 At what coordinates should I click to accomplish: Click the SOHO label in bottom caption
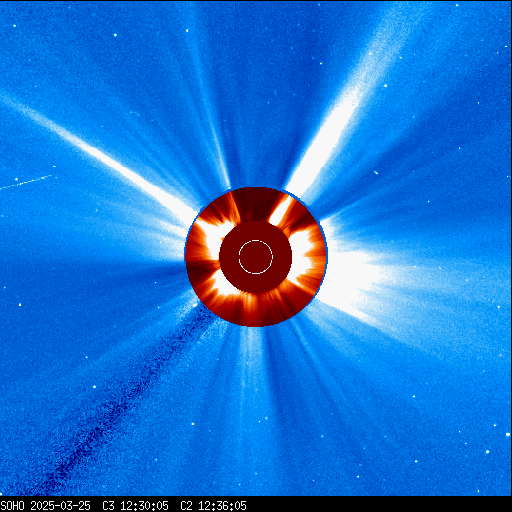coord(12,506)
